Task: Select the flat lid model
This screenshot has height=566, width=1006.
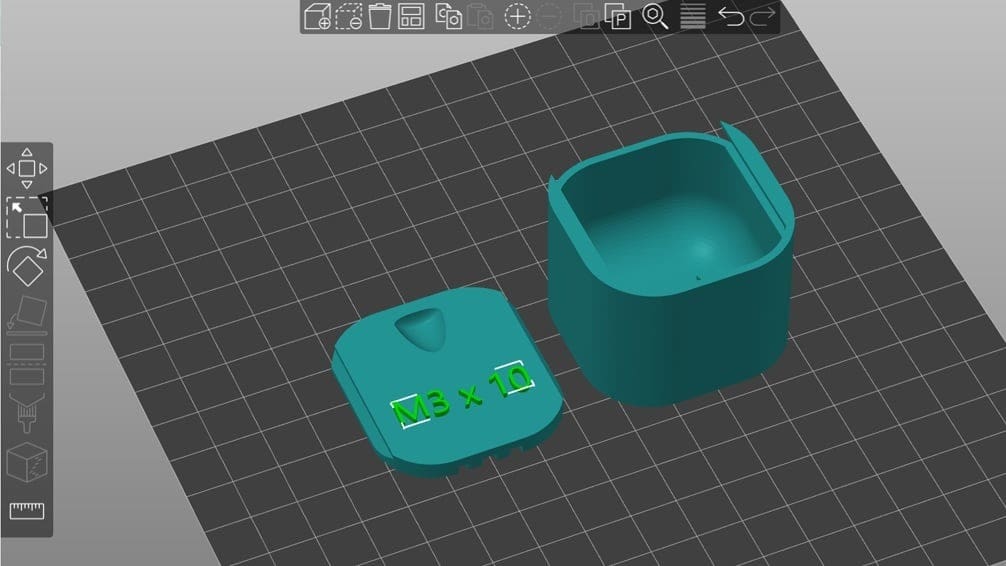Action: [x=447, y=382]
